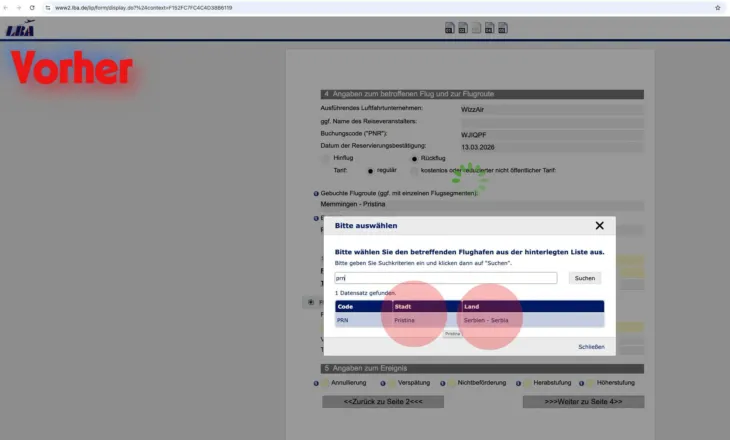Click the 'Suchen' button
Screen dimensions: 730x440
coord(585,278)
